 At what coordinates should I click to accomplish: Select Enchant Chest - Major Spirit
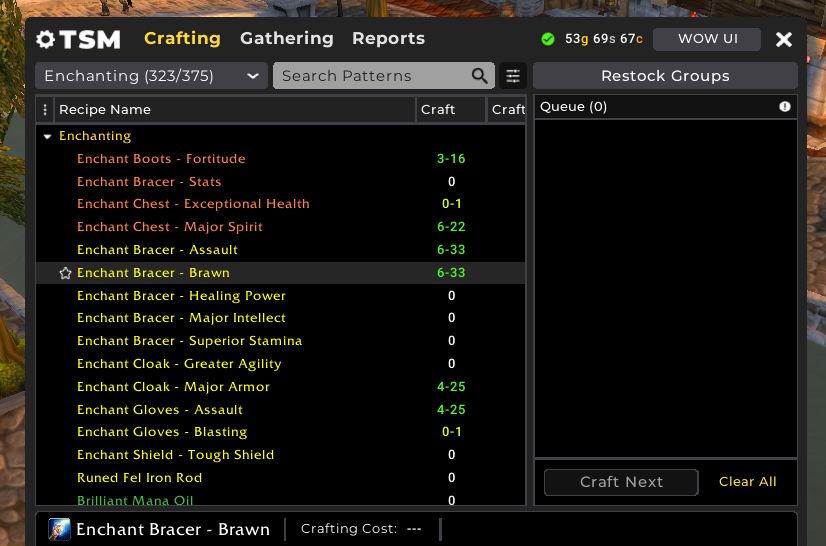coord(280,227)
